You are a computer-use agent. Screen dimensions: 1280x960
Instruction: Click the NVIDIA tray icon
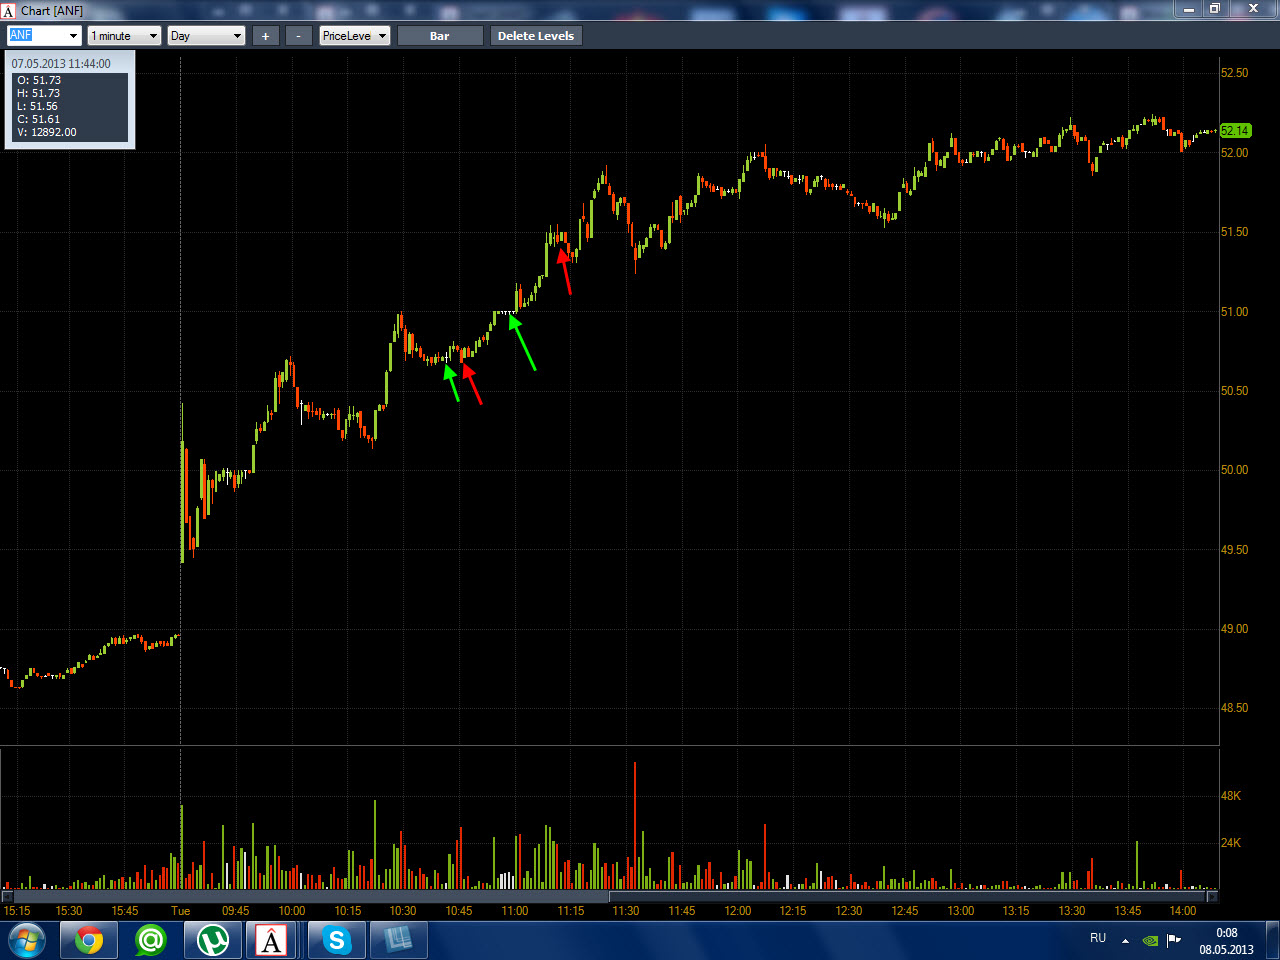click(x=1151, y=940)
